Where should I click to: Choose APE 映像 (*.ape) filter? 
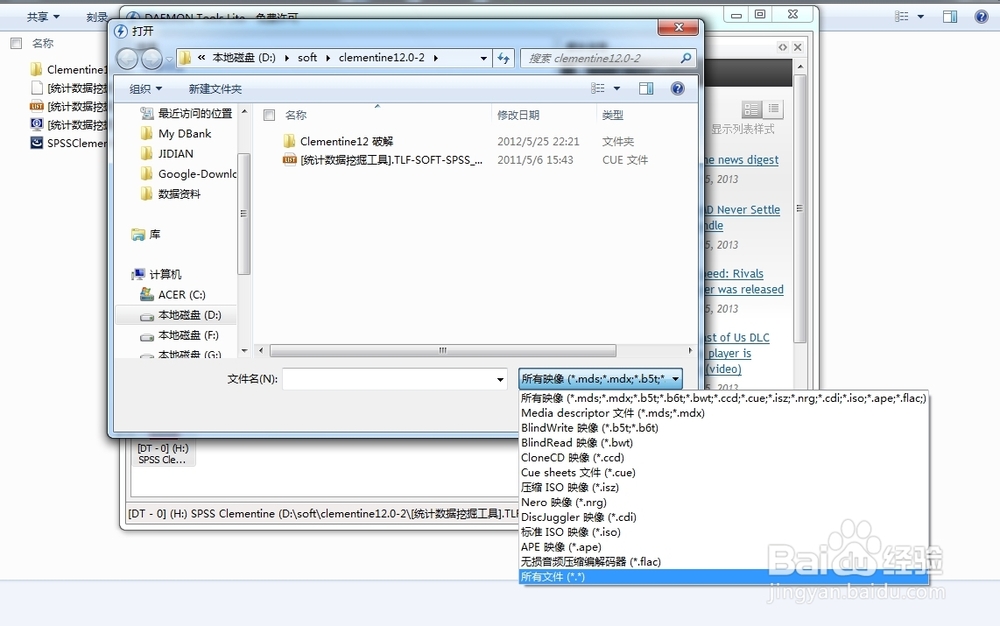[724, 547]
